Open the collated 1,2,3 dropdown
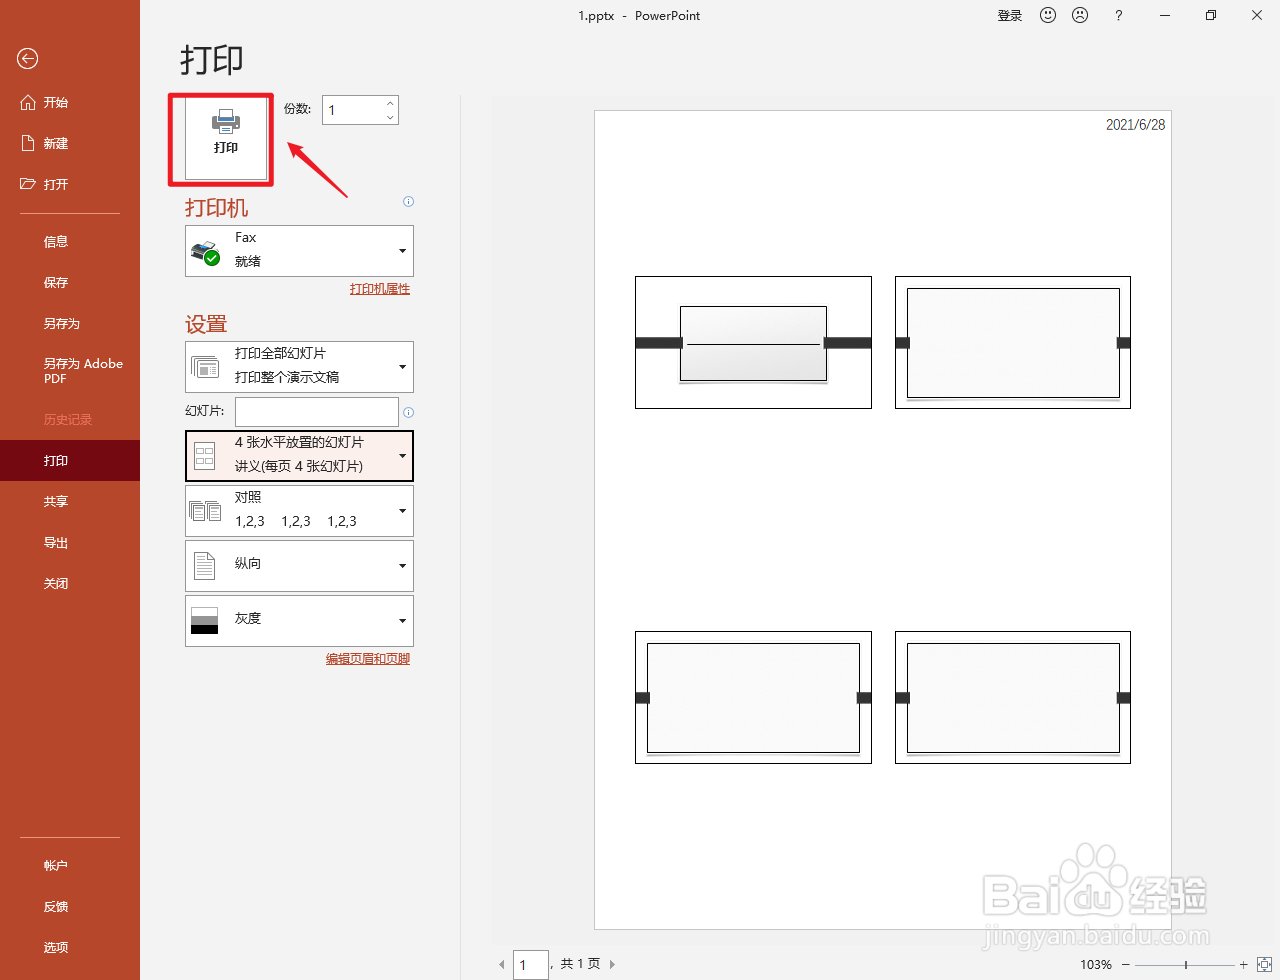The image size is (1280, 980). 299,510
